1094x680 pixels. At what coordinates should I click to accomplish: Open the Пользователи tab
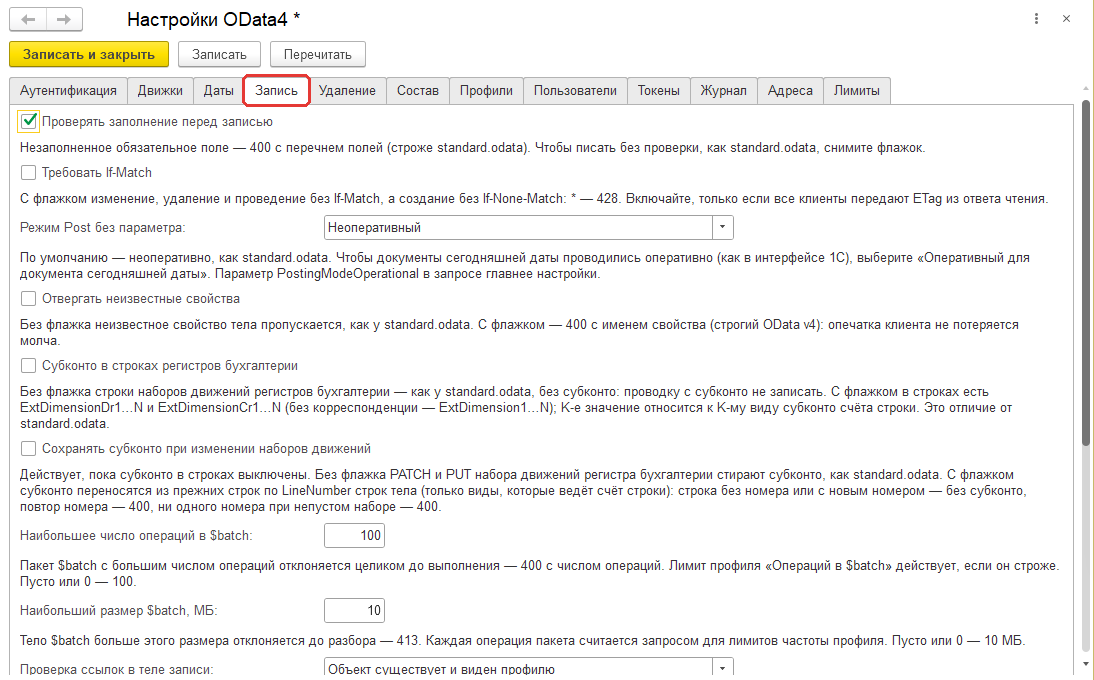[x=576, y=91]
